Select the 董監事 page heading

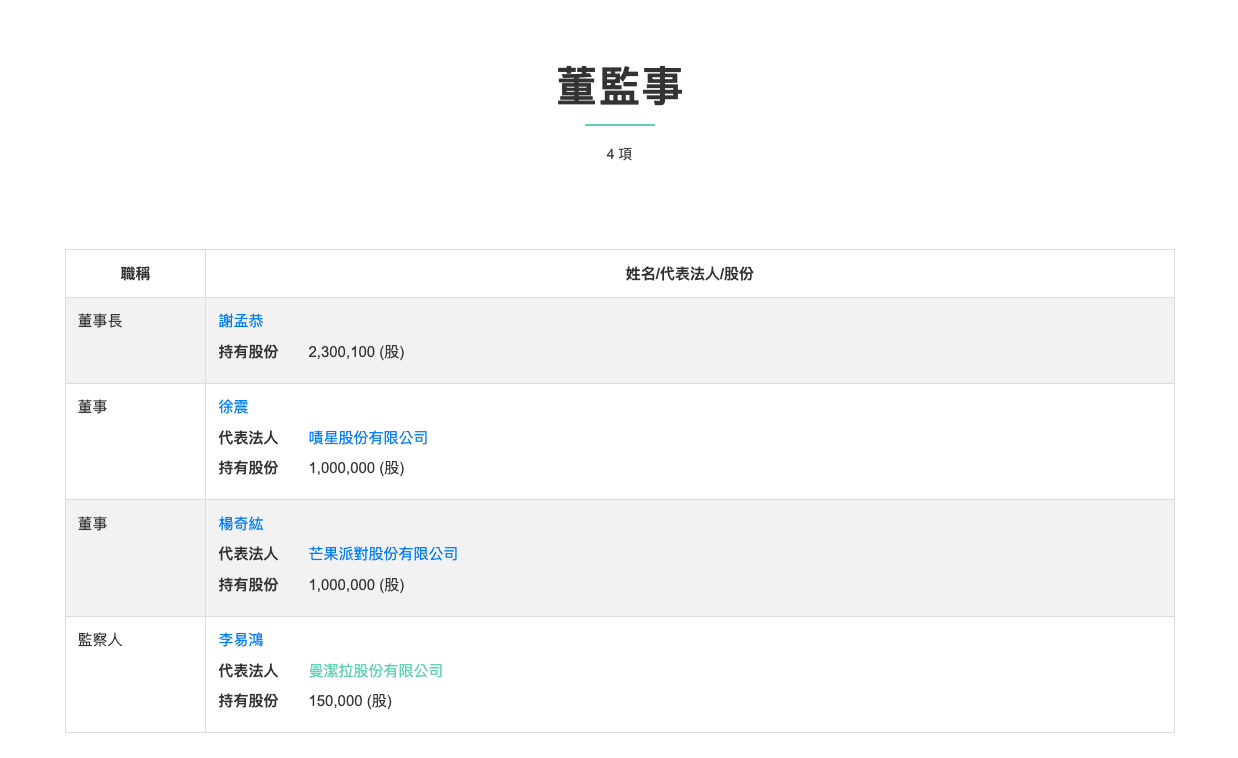click(620, 87)
